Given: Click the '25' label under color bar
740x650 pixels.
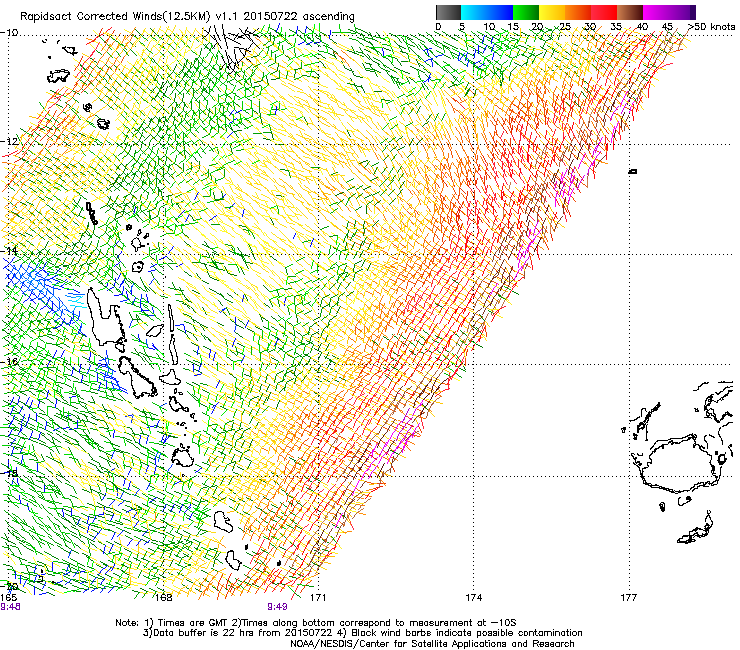Looking at the screenshot, I should (x=564, y=26).
